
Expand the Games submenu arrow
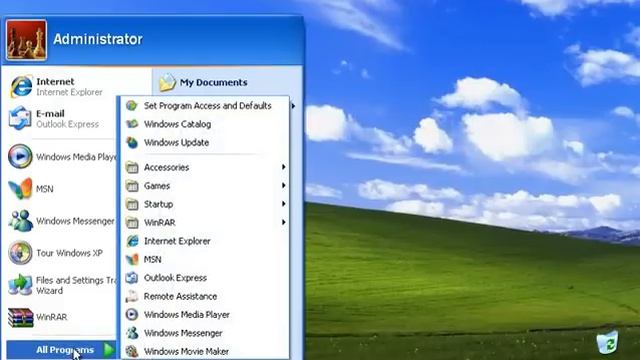tap(283, 186)
